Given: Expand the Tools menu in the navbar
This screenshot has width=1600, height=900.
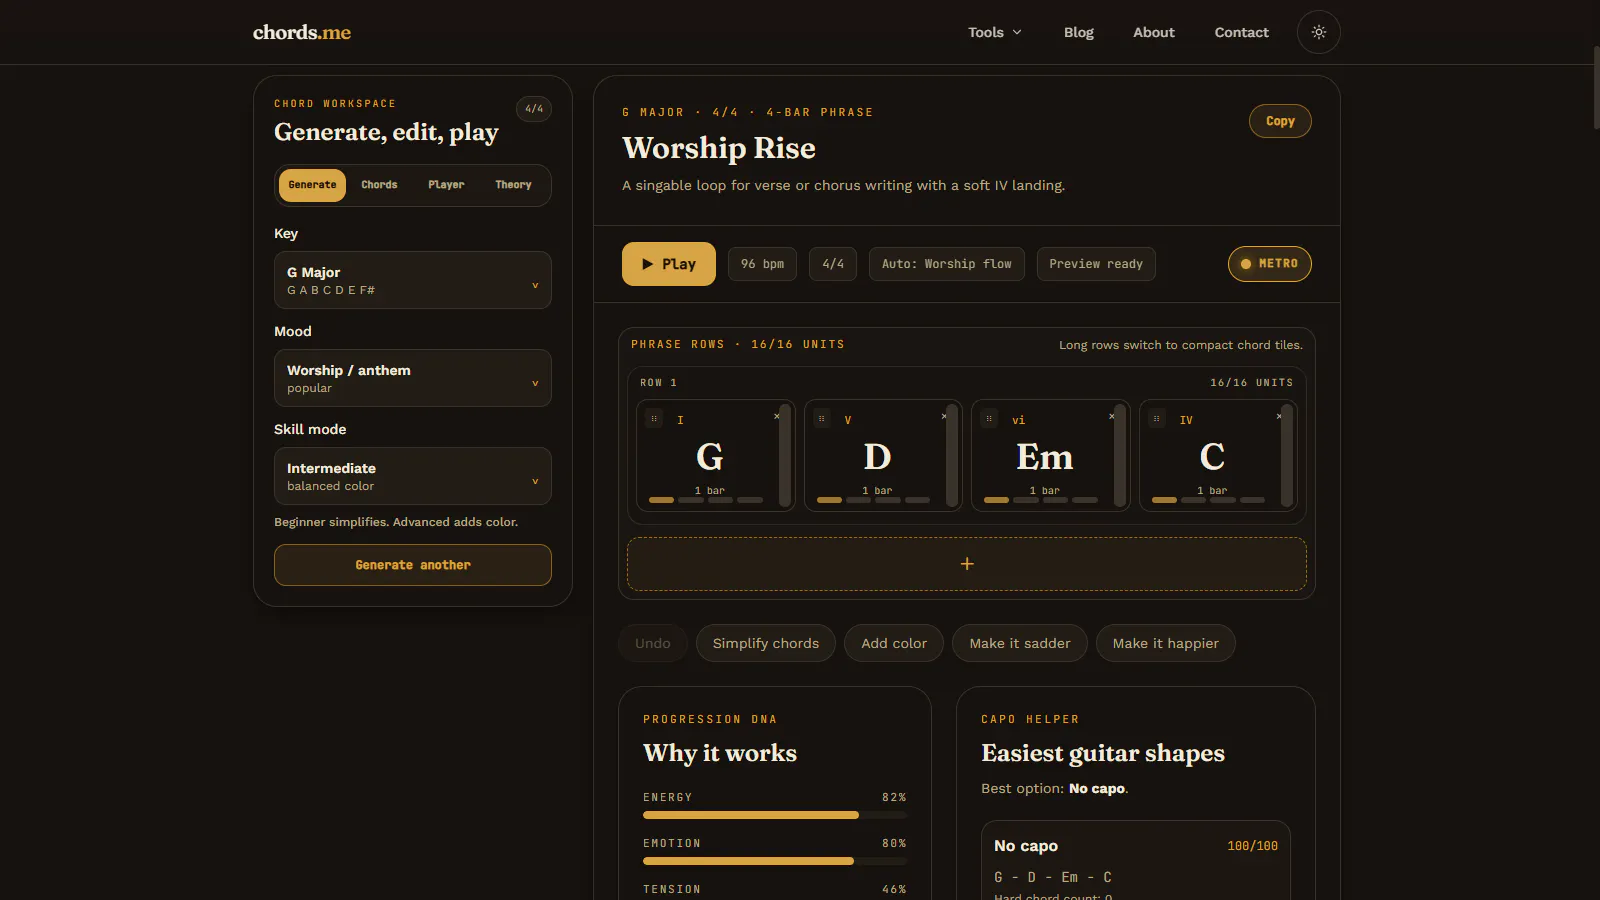Looking at the screenshot, I should coord(995,32).
